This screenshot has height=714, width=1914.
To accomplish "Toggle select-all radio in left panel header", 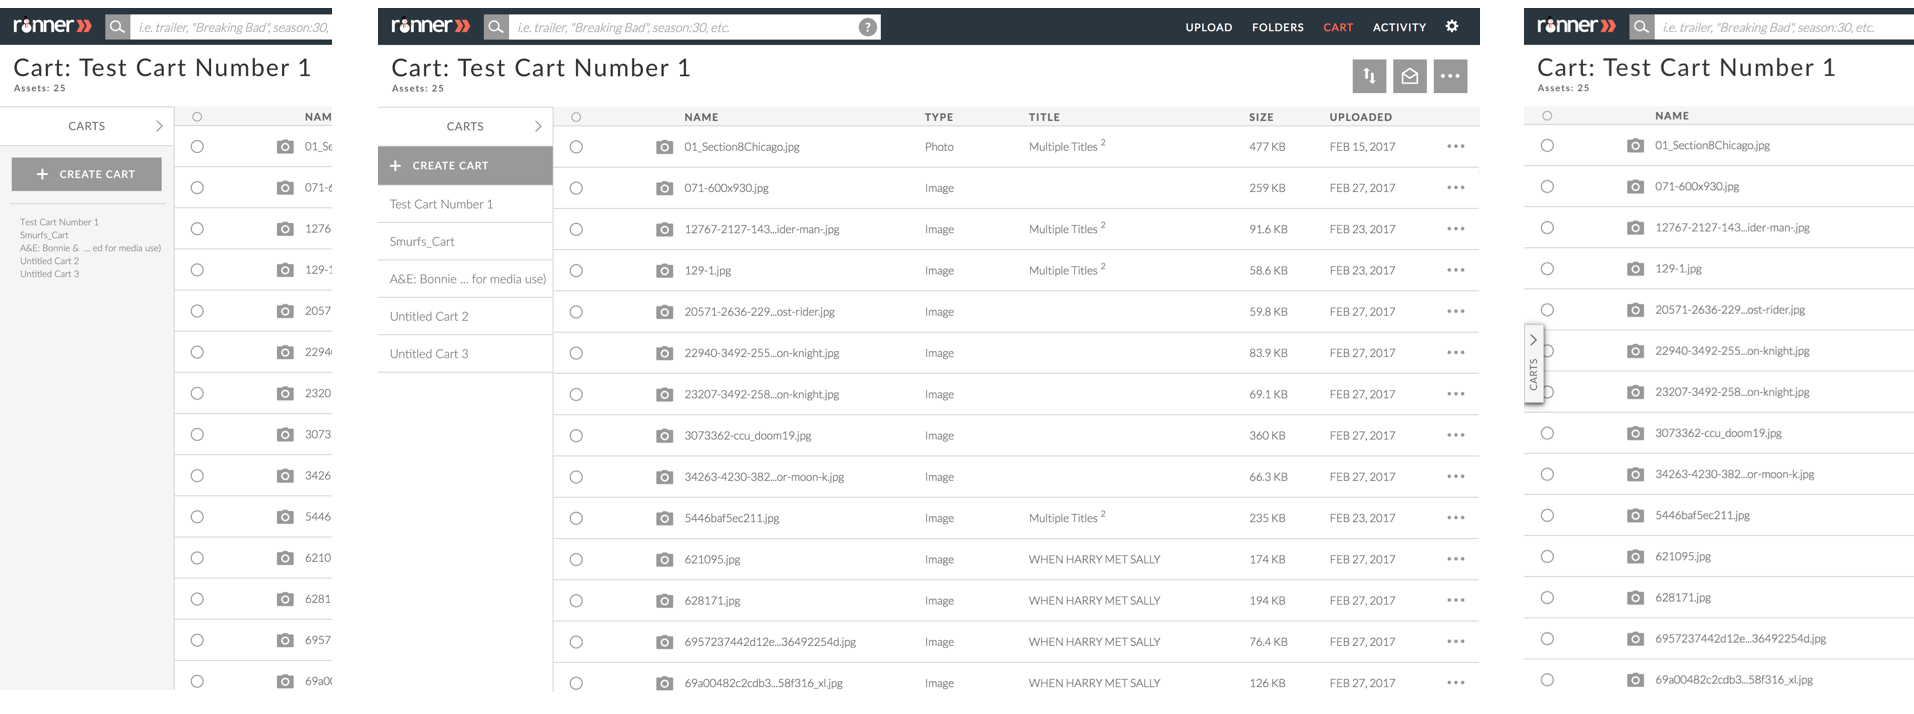I will [197, 117].
